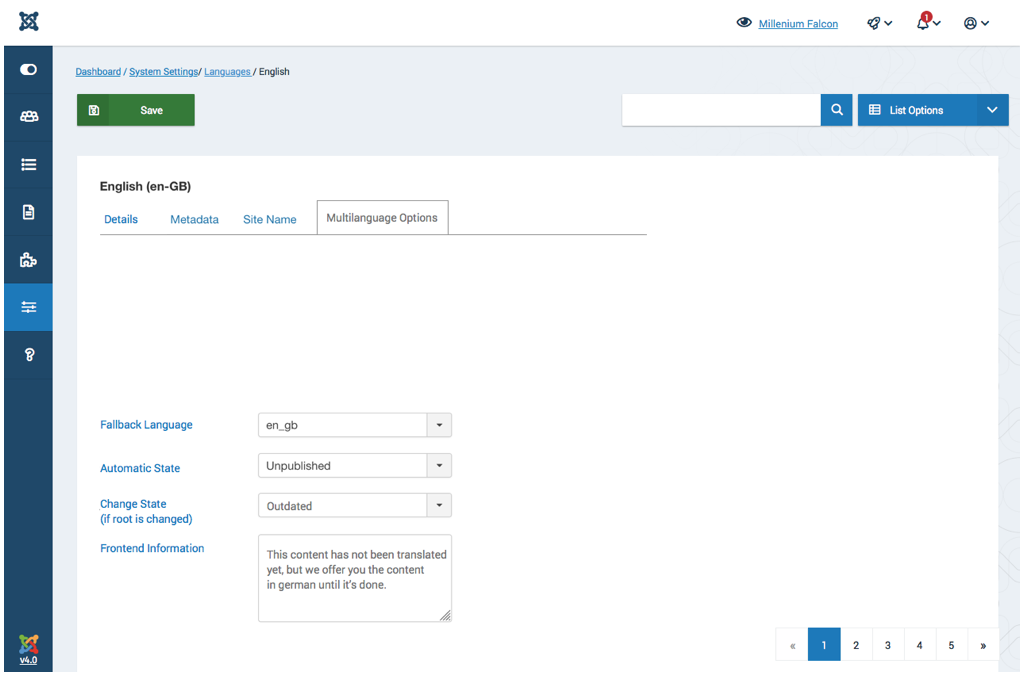
Task: Toggle the sidebar menu switch icon
Action: [x=28, y=69]
